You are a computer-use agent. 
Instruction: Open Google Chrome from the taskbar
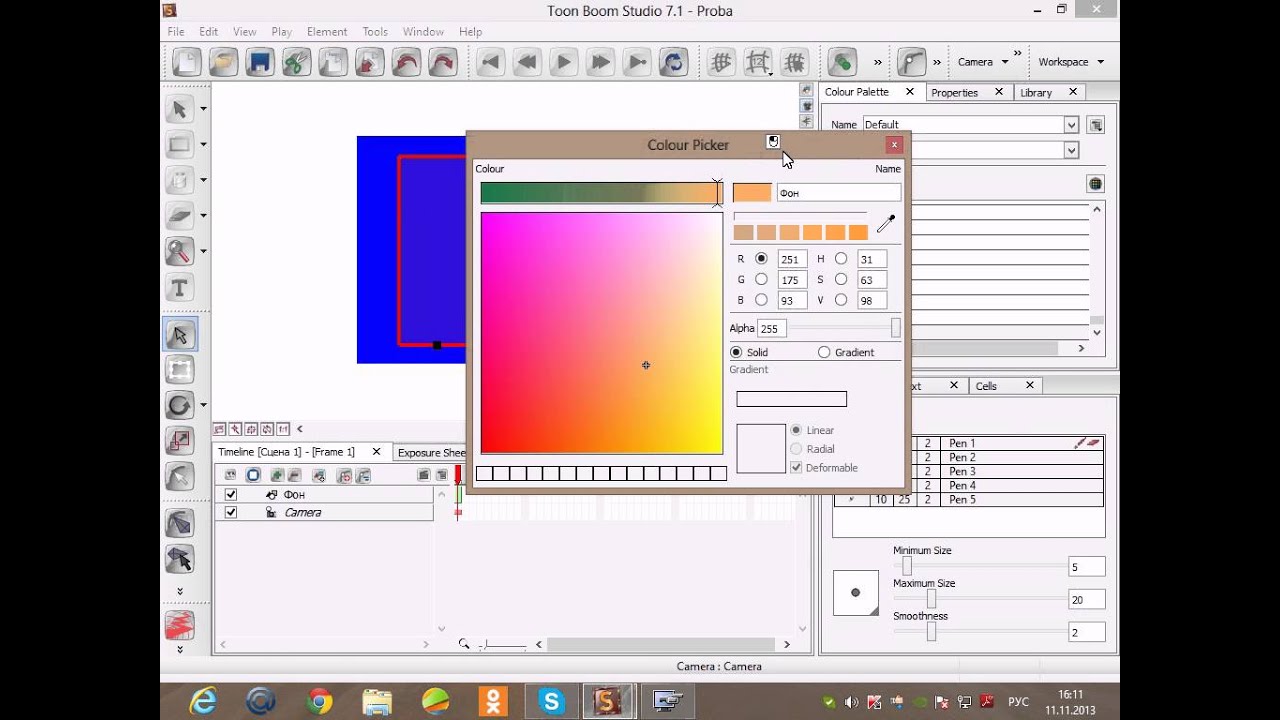320,701
